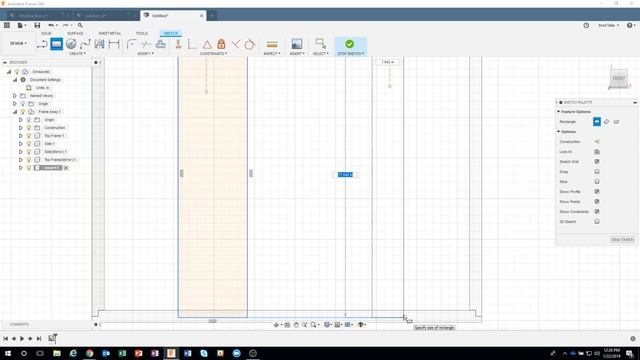Viewport: 640px width, 360px height.
Task: Enable the Snap checkbox
Action: [x=597, y=171]
